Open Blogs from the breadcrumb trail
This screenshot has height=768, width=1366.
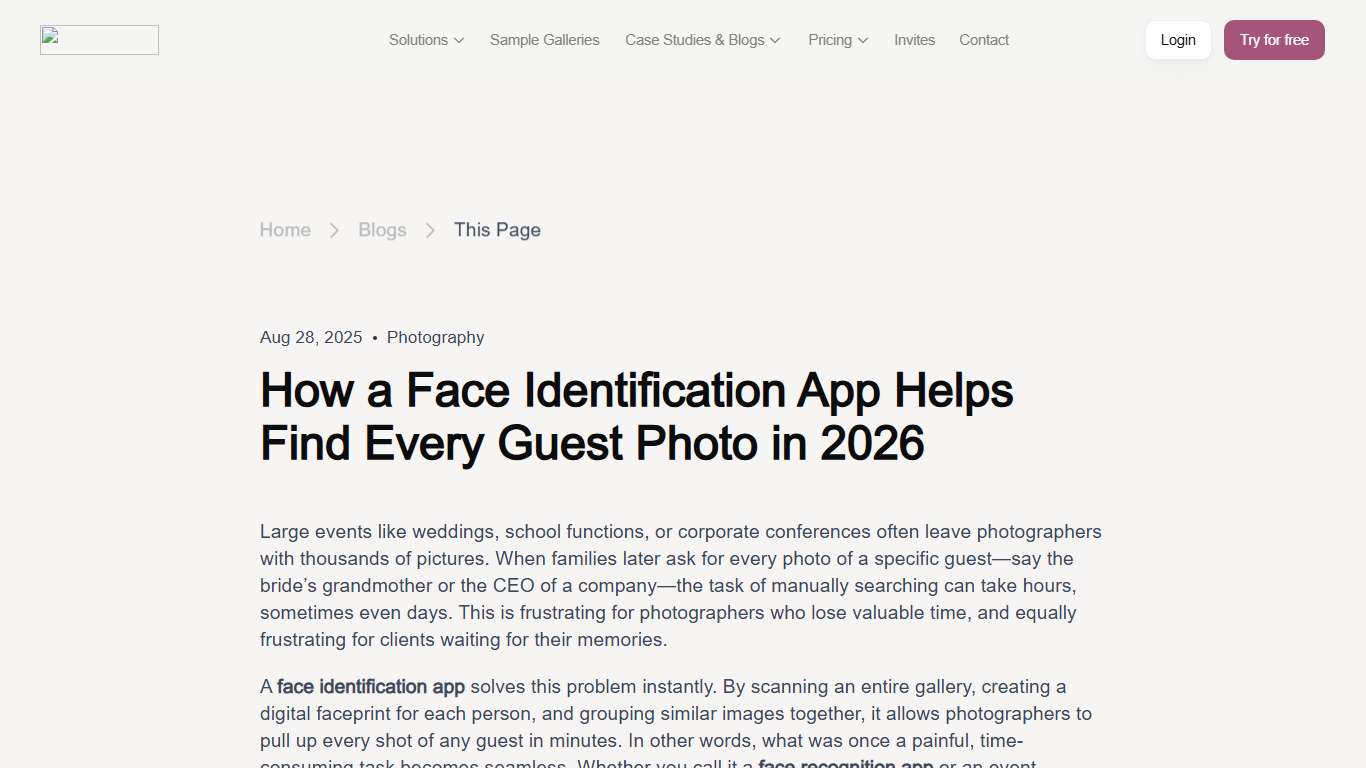click(x=382, y=230)
